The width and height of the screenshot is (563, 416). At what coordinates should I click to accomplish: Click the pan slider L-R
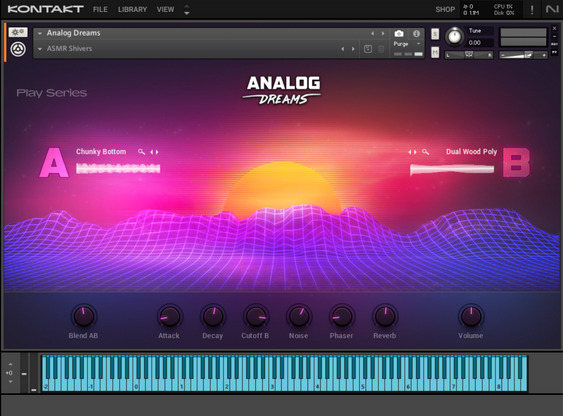(x=469, y=55)
